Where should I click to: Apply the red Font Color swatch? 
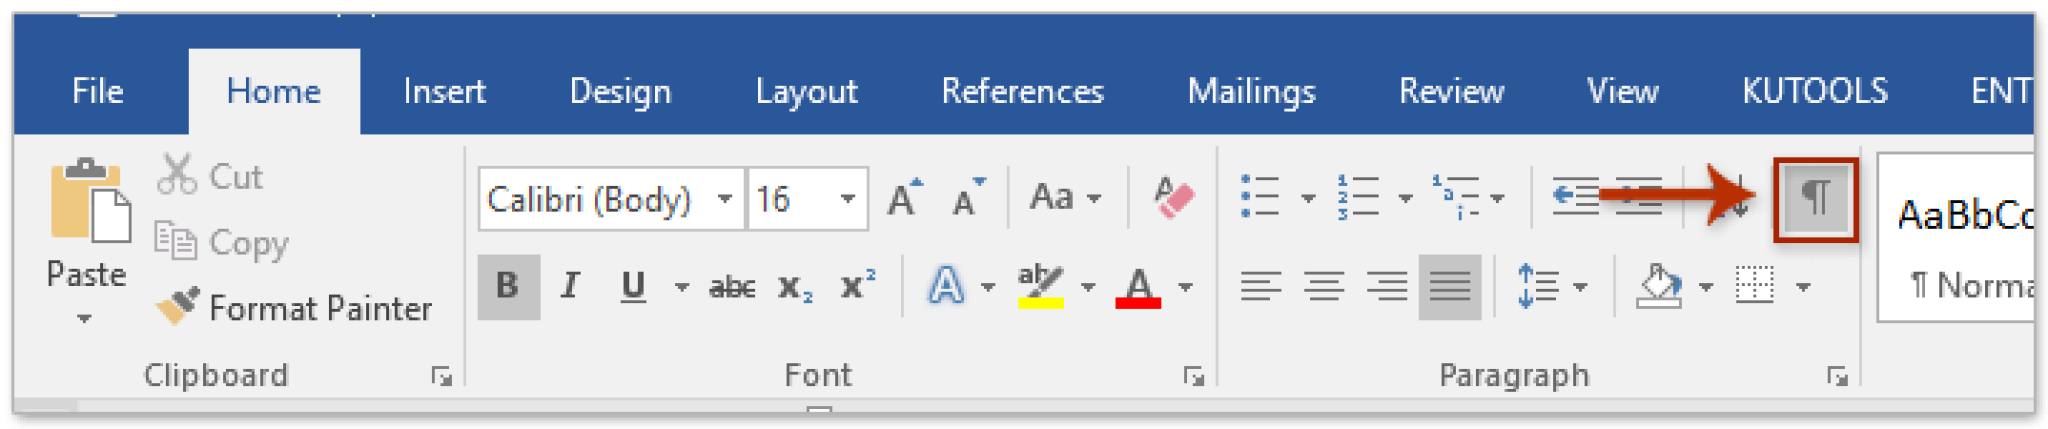pyautogui.click(x=1138, y=288)
